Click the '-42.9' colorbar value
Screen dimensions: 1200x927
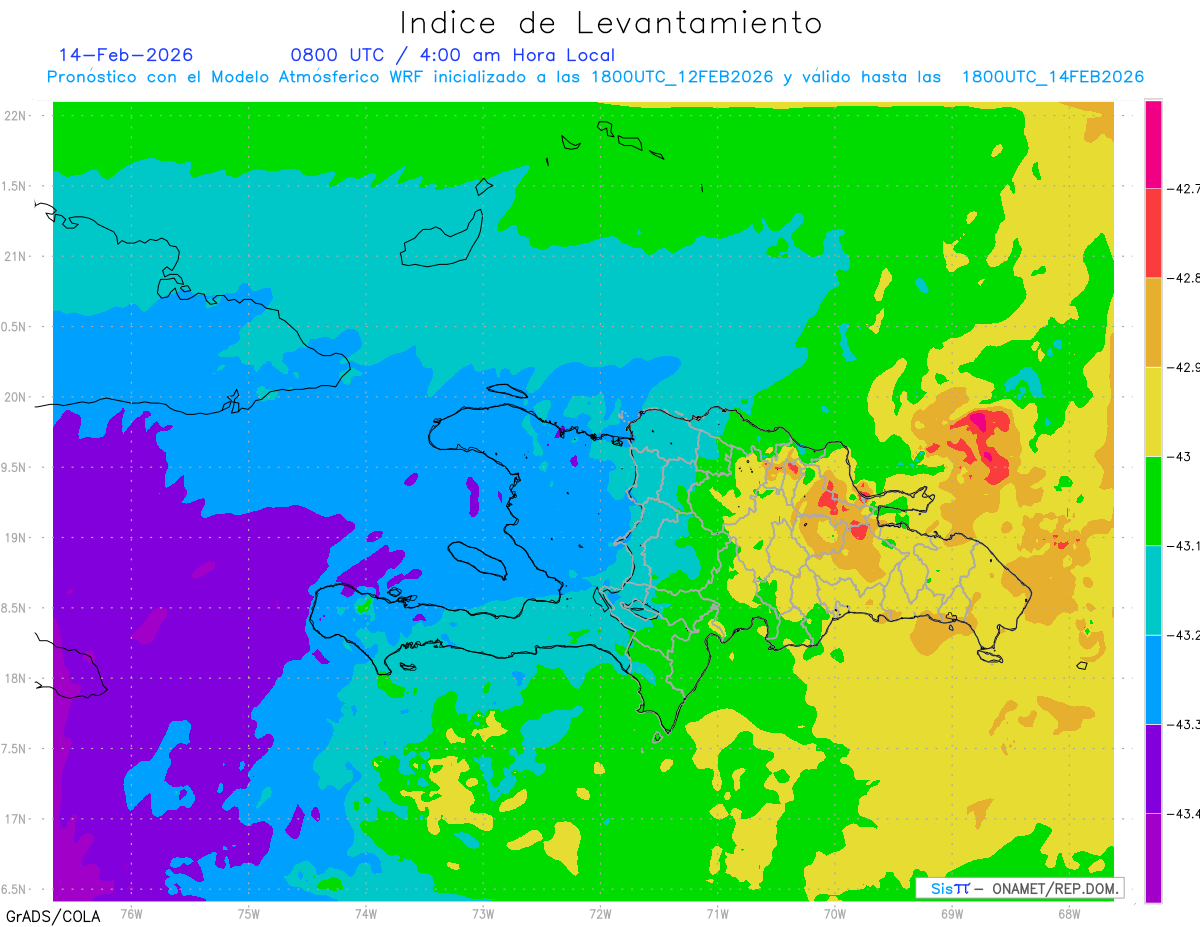pos(1184,367)
